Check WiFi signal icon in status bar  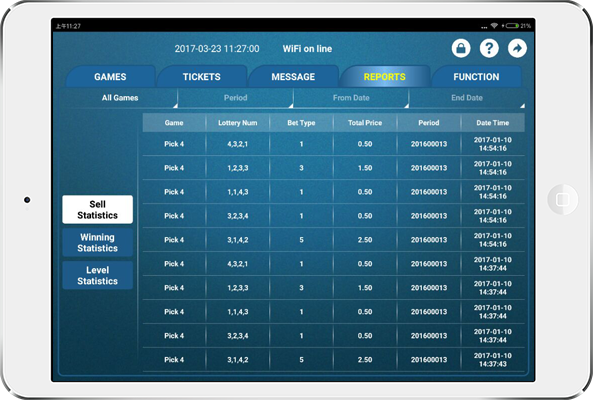point(494,26)
